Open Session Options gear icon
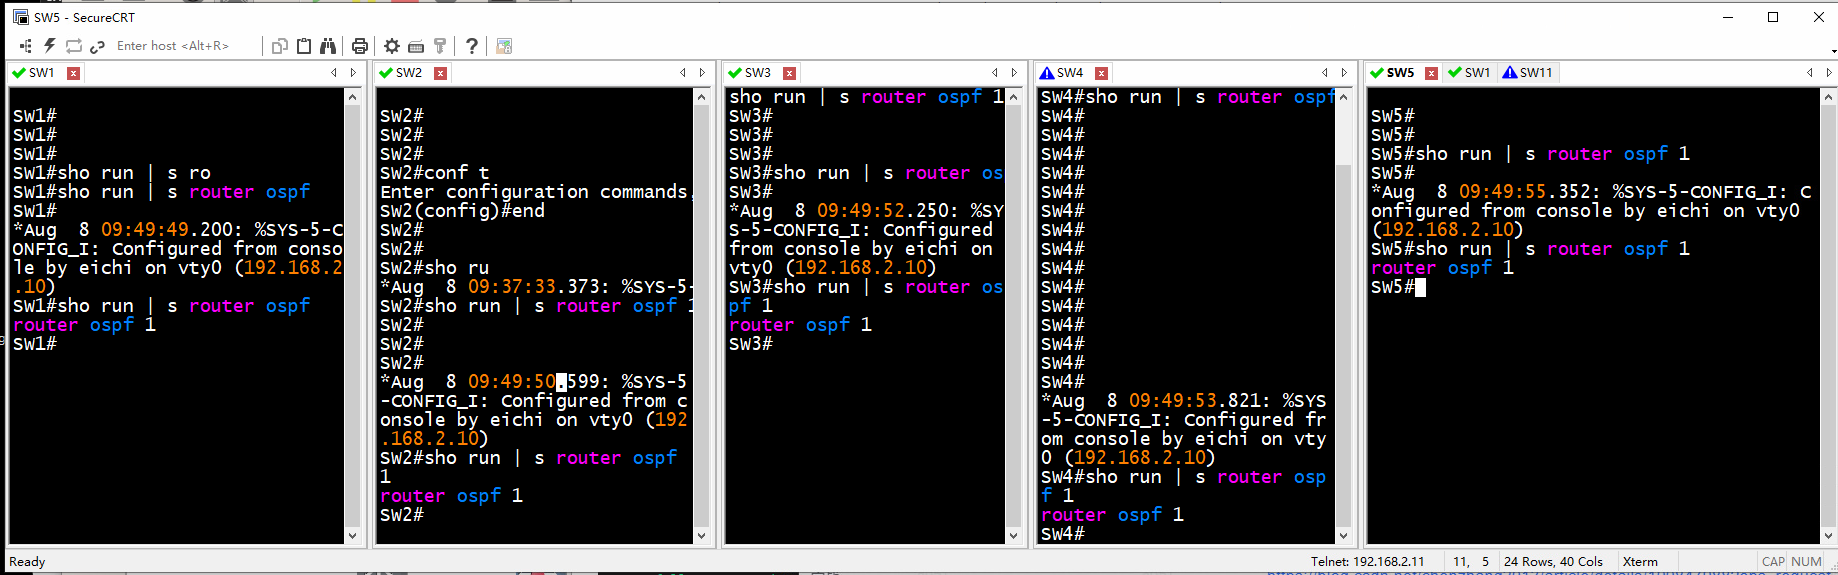Screen dimensions: 1838x575 (392, 46)
